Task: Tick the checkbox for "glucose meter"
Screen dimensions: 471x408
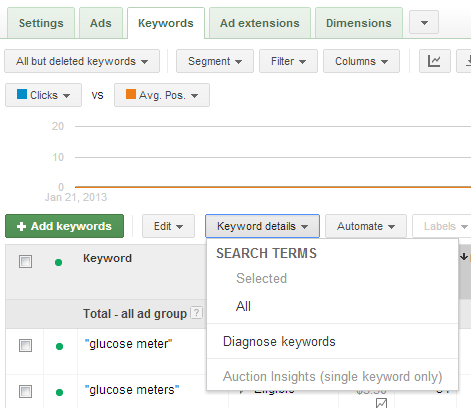Action: point(25,346)
